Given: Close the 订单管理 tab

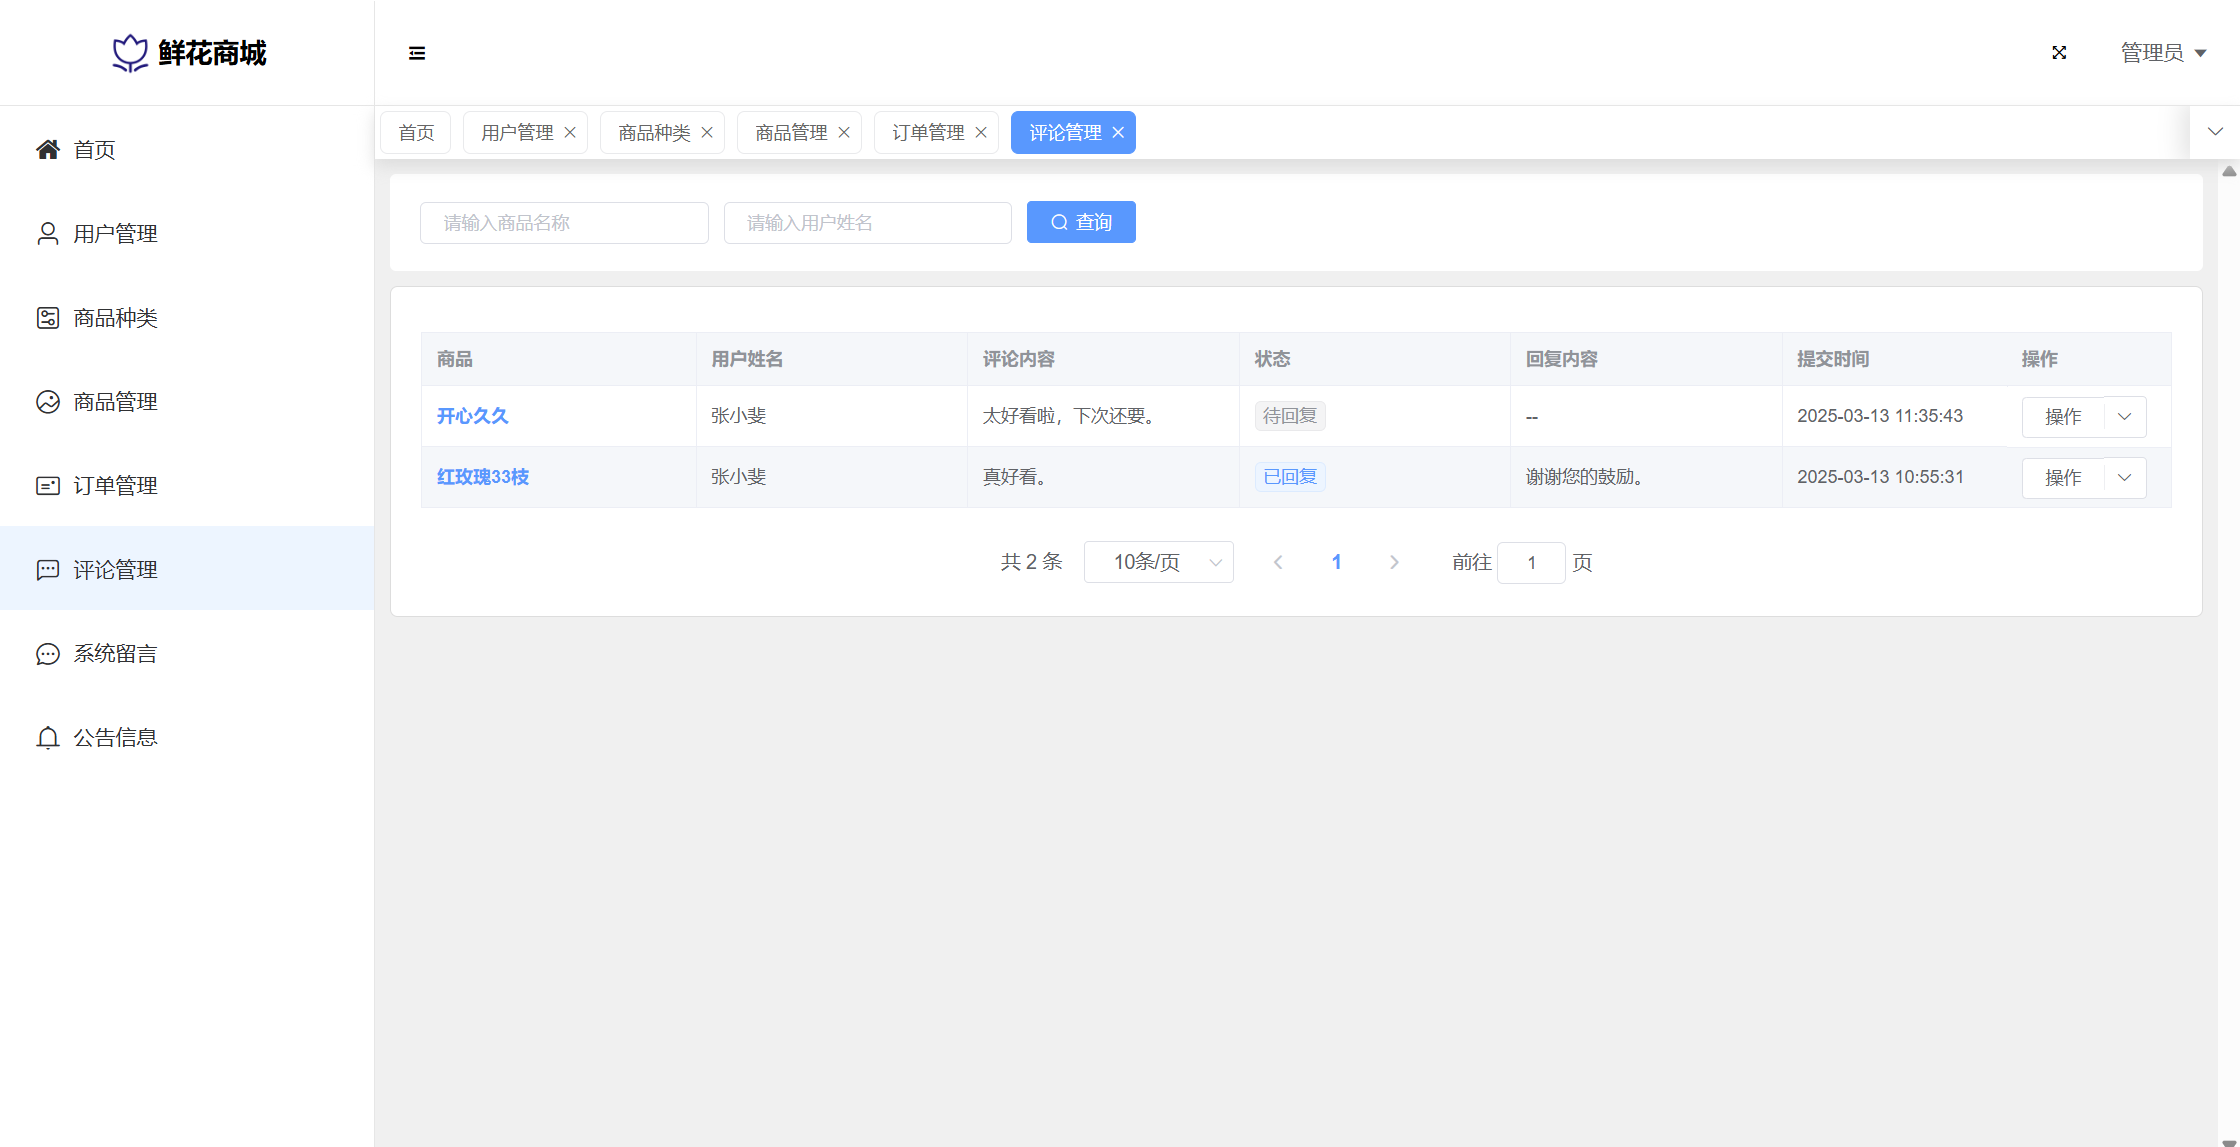Looking at the screenshot, I should (981, 133).
